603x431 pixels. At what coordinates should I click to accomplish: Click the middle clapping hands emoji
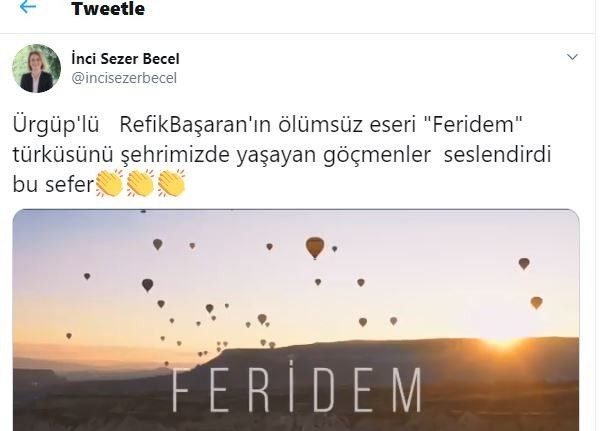(x=140, y=183)
